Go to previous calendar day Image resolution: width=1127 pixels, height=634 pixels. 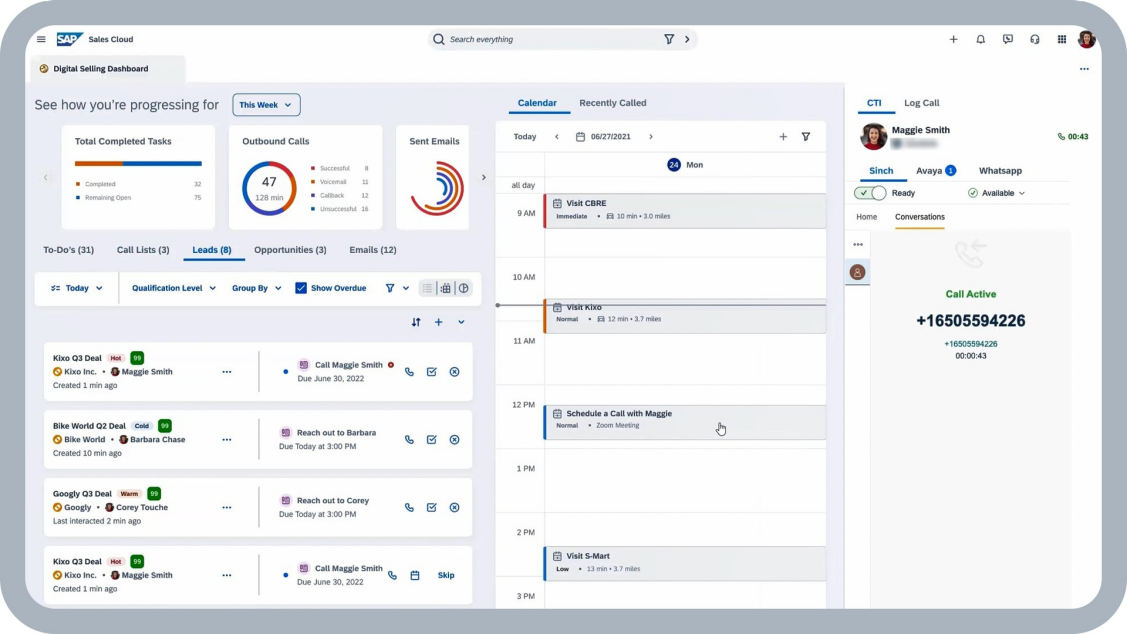point(557,137)
